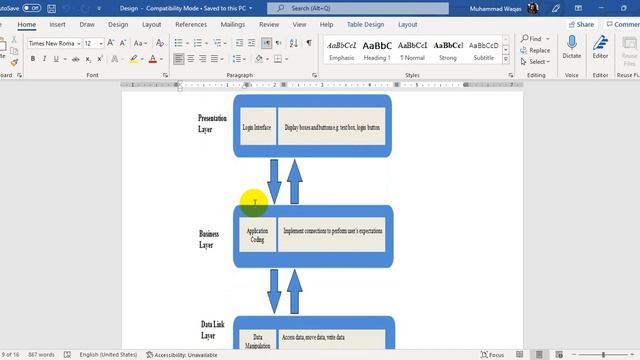
Task: Align text right
Action: [202, 59]
